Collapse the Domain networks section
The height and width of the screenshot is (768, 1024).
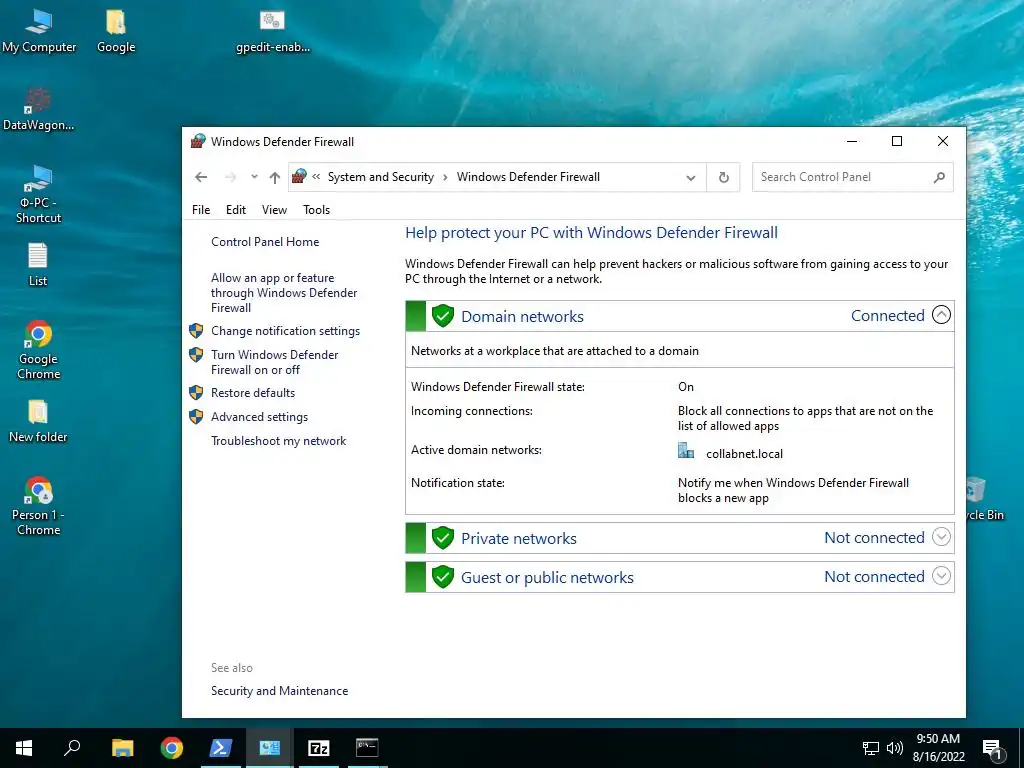(941, 315)
